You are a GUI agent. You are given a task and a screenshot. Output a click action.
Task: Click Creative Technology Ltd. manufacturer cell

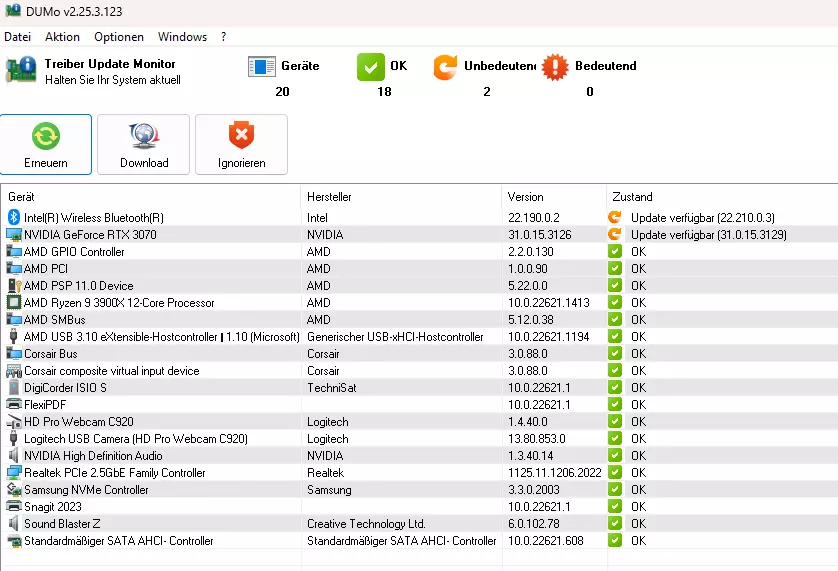(x=366, y=524)
